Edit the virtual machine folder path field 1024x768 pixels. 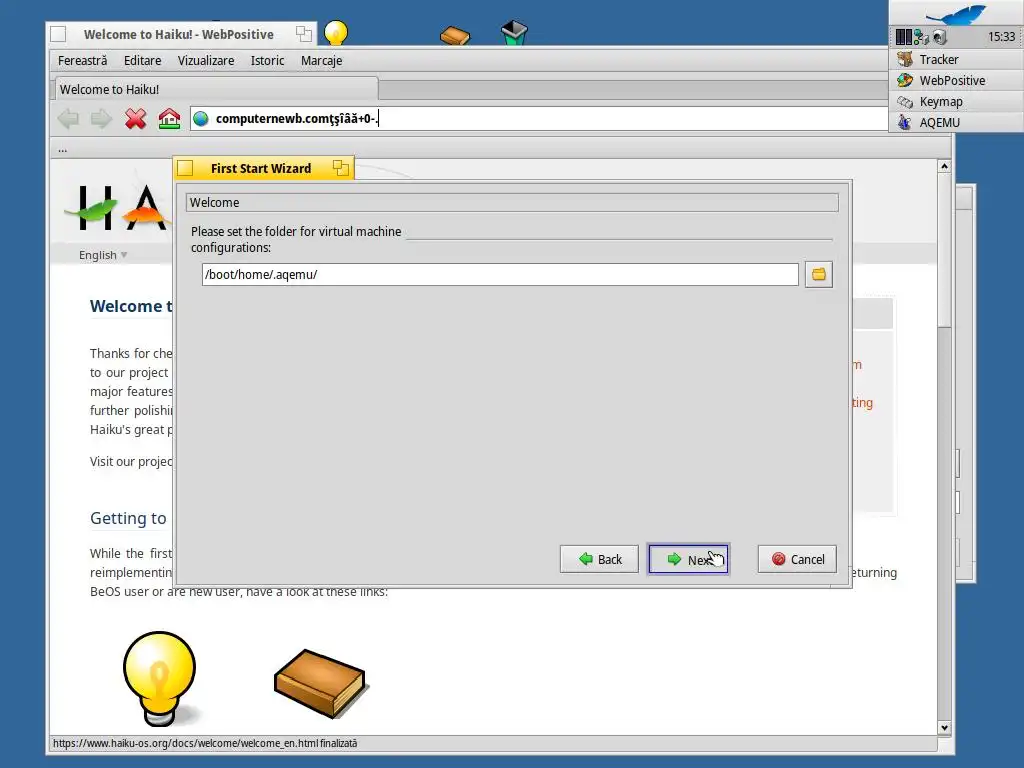pos(500,274)
